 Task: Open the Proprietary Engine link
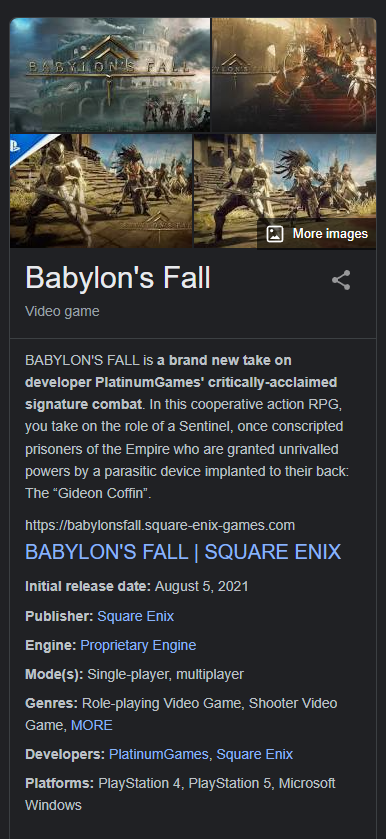[x=138, y=645]
